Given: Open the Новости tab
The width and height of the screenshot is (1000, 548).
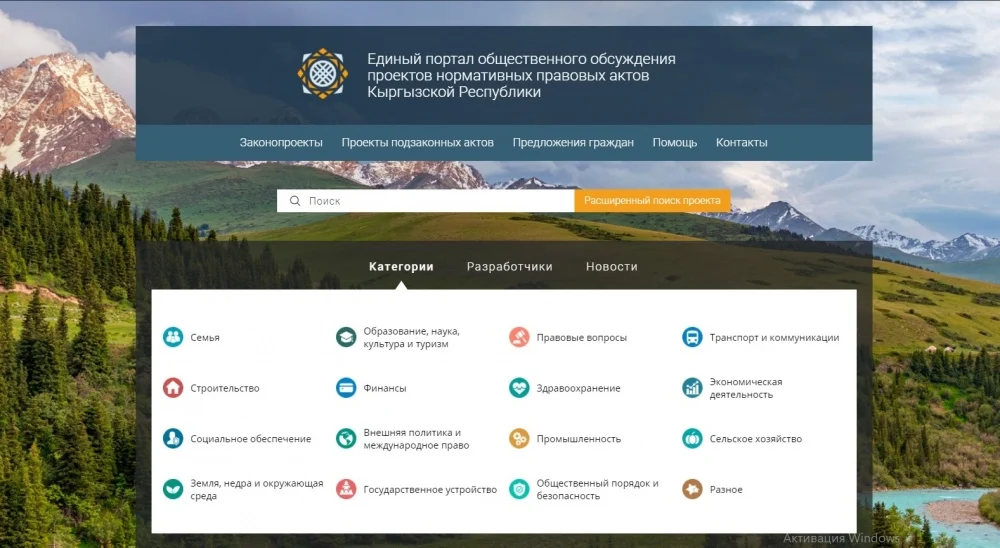Looking at the screenshot, I should 611,267.
